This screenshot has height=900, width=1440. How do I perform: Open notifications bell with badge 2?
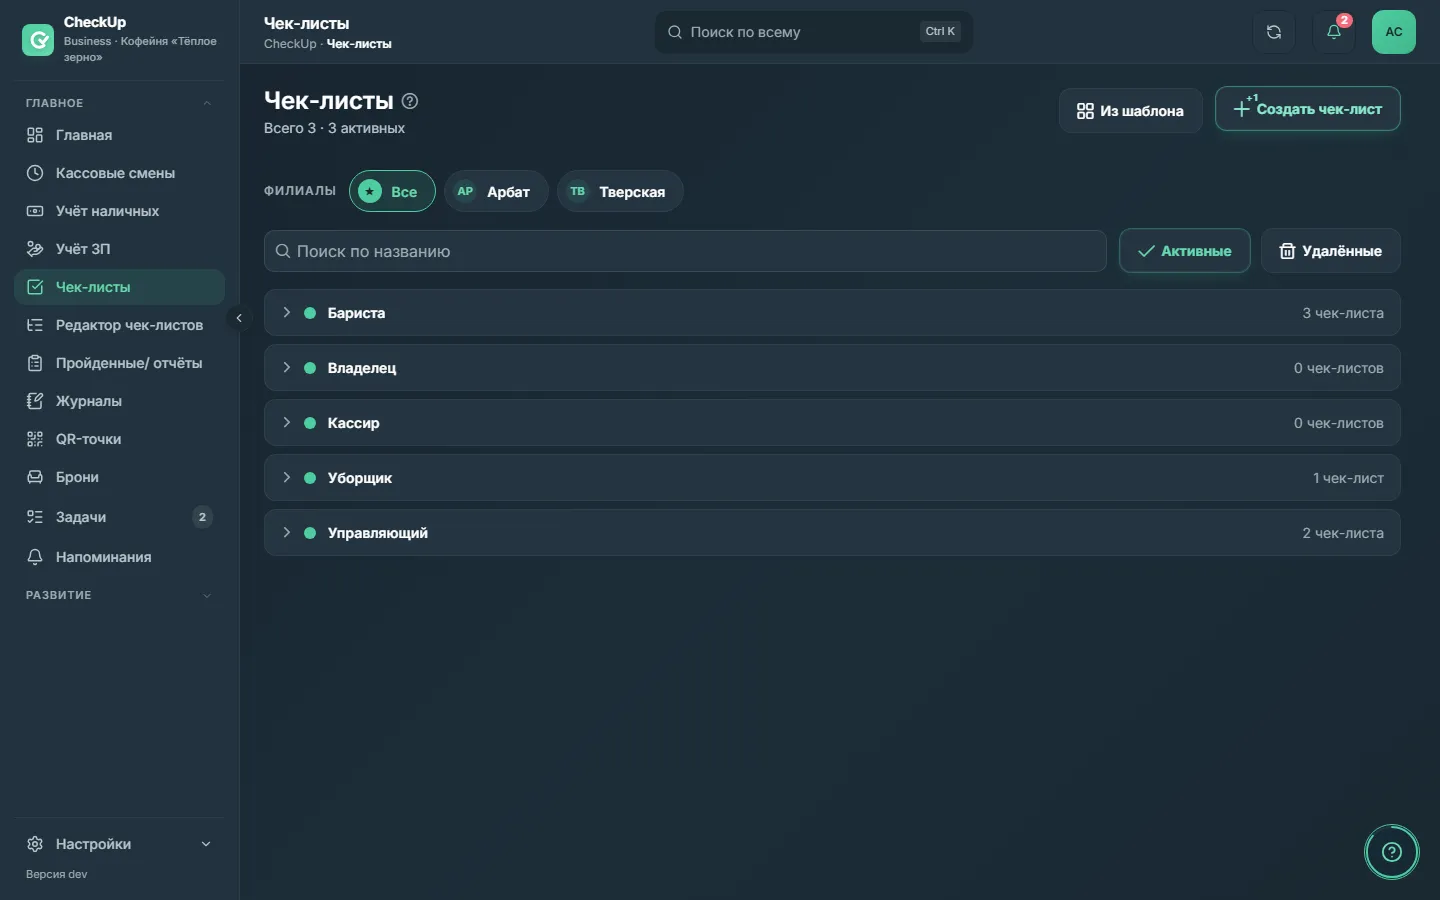pos(1334,32)
